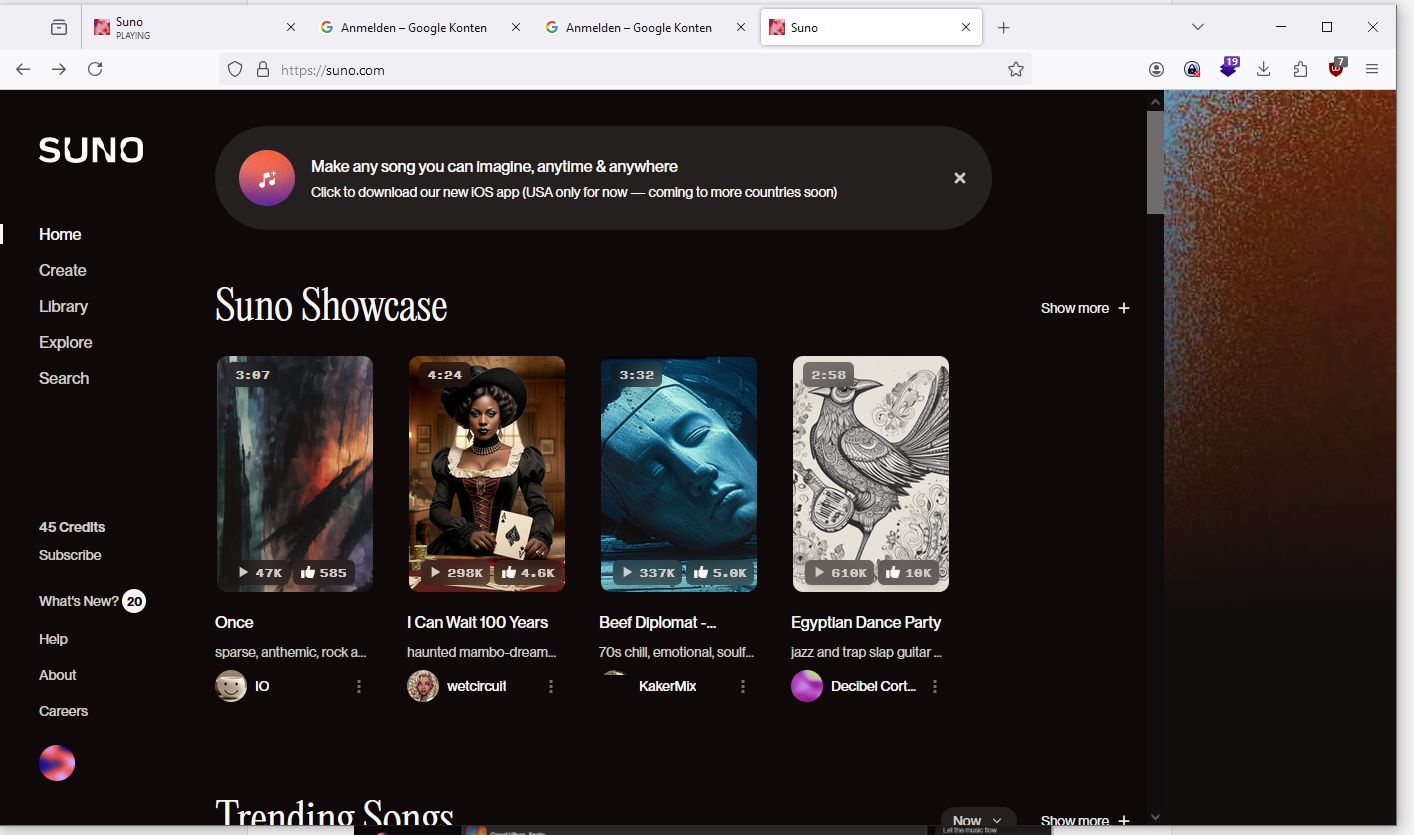Open the Downloads panel
1414x835 pixels.
pyautogui.click(x=1264, y=69)
